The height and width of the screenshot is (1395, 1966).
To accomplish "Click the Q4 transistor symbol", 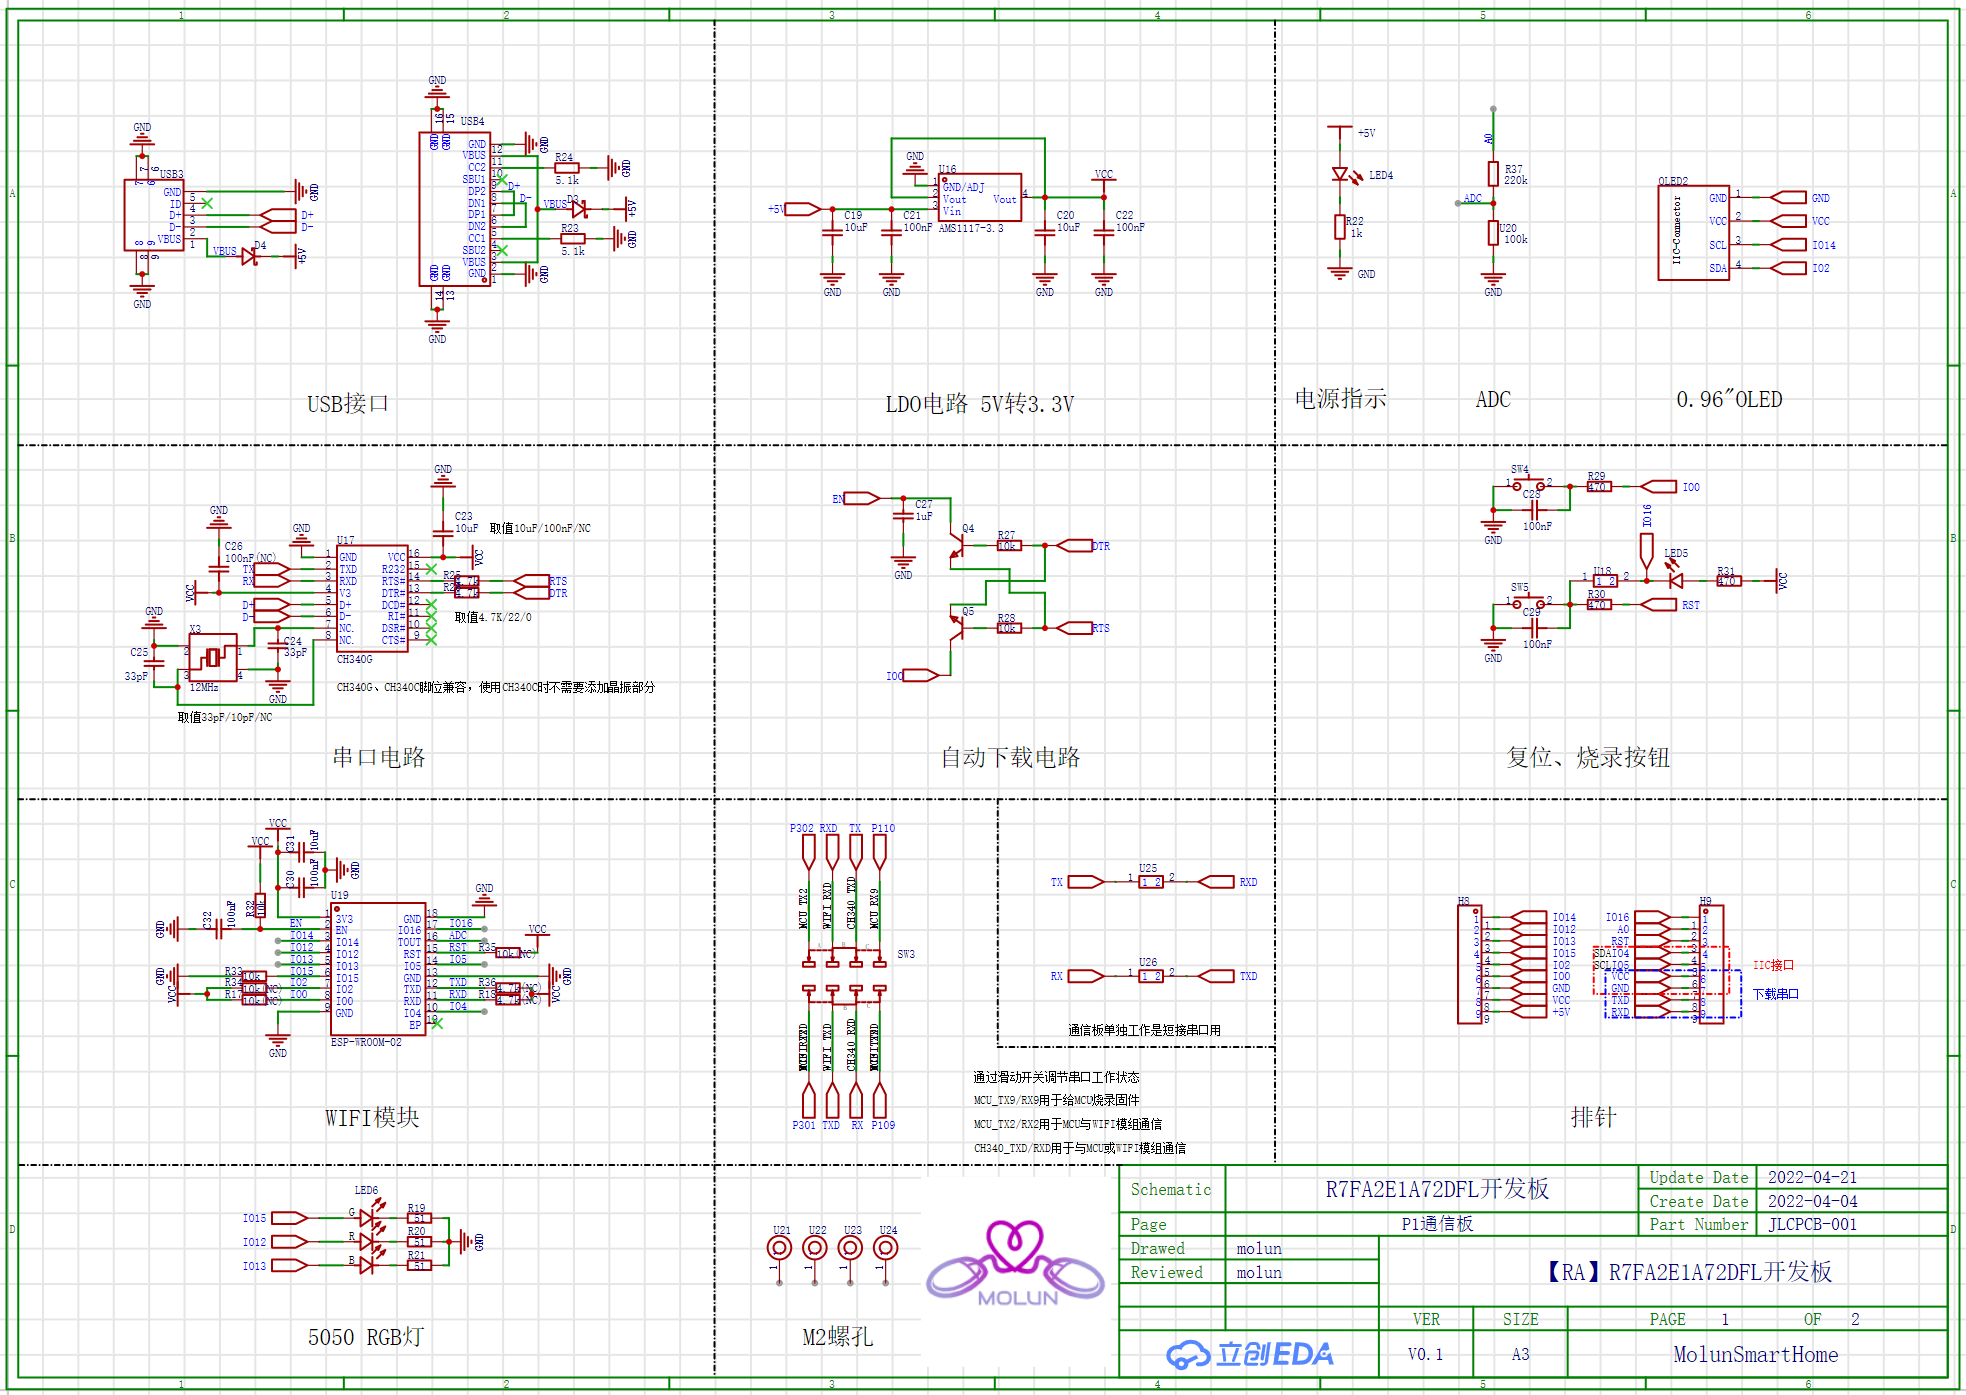I will 957,546.
